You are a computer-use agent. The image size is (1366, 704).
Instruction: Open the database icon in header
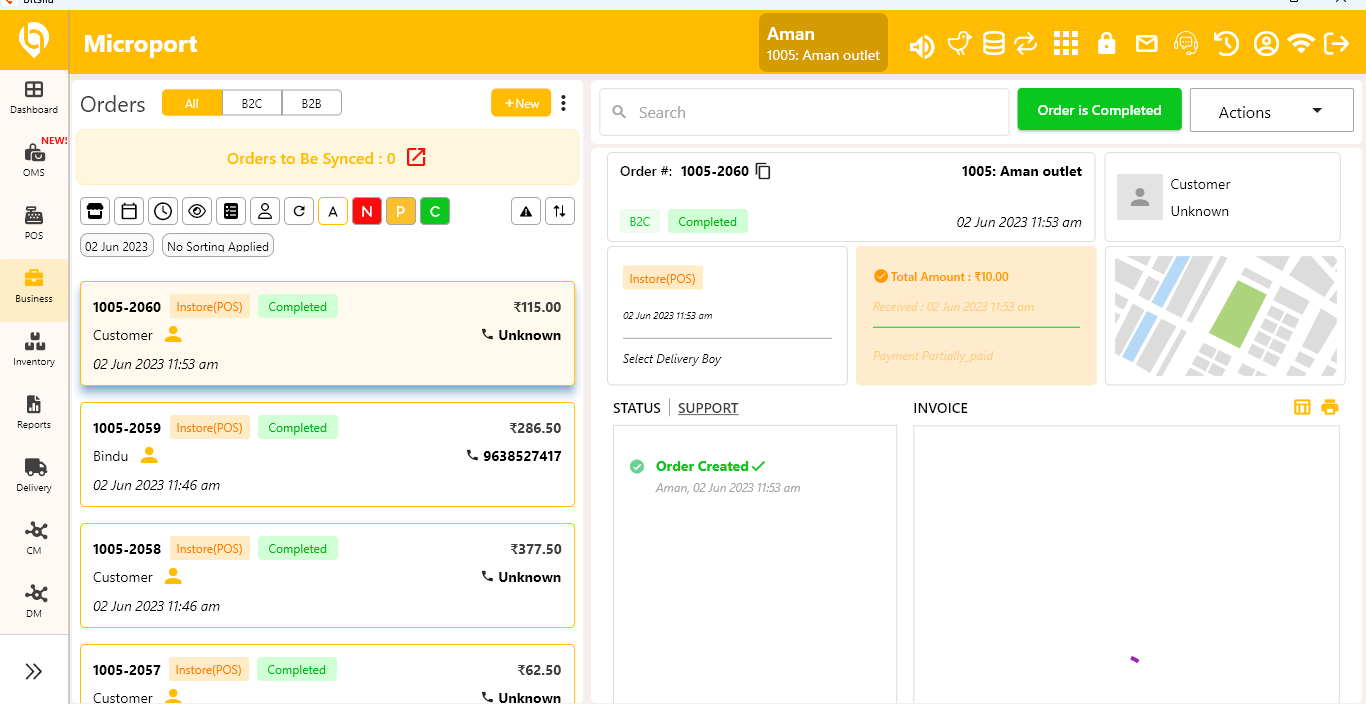point(993,43)
